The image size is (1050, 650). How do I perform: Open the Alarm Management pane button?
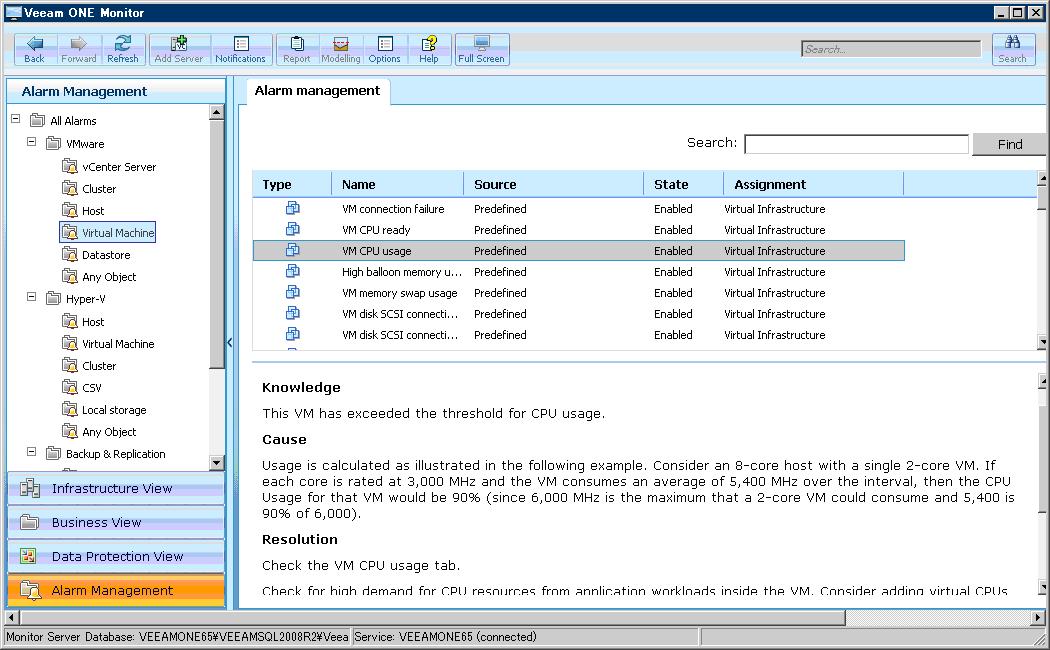pos(116,590)
